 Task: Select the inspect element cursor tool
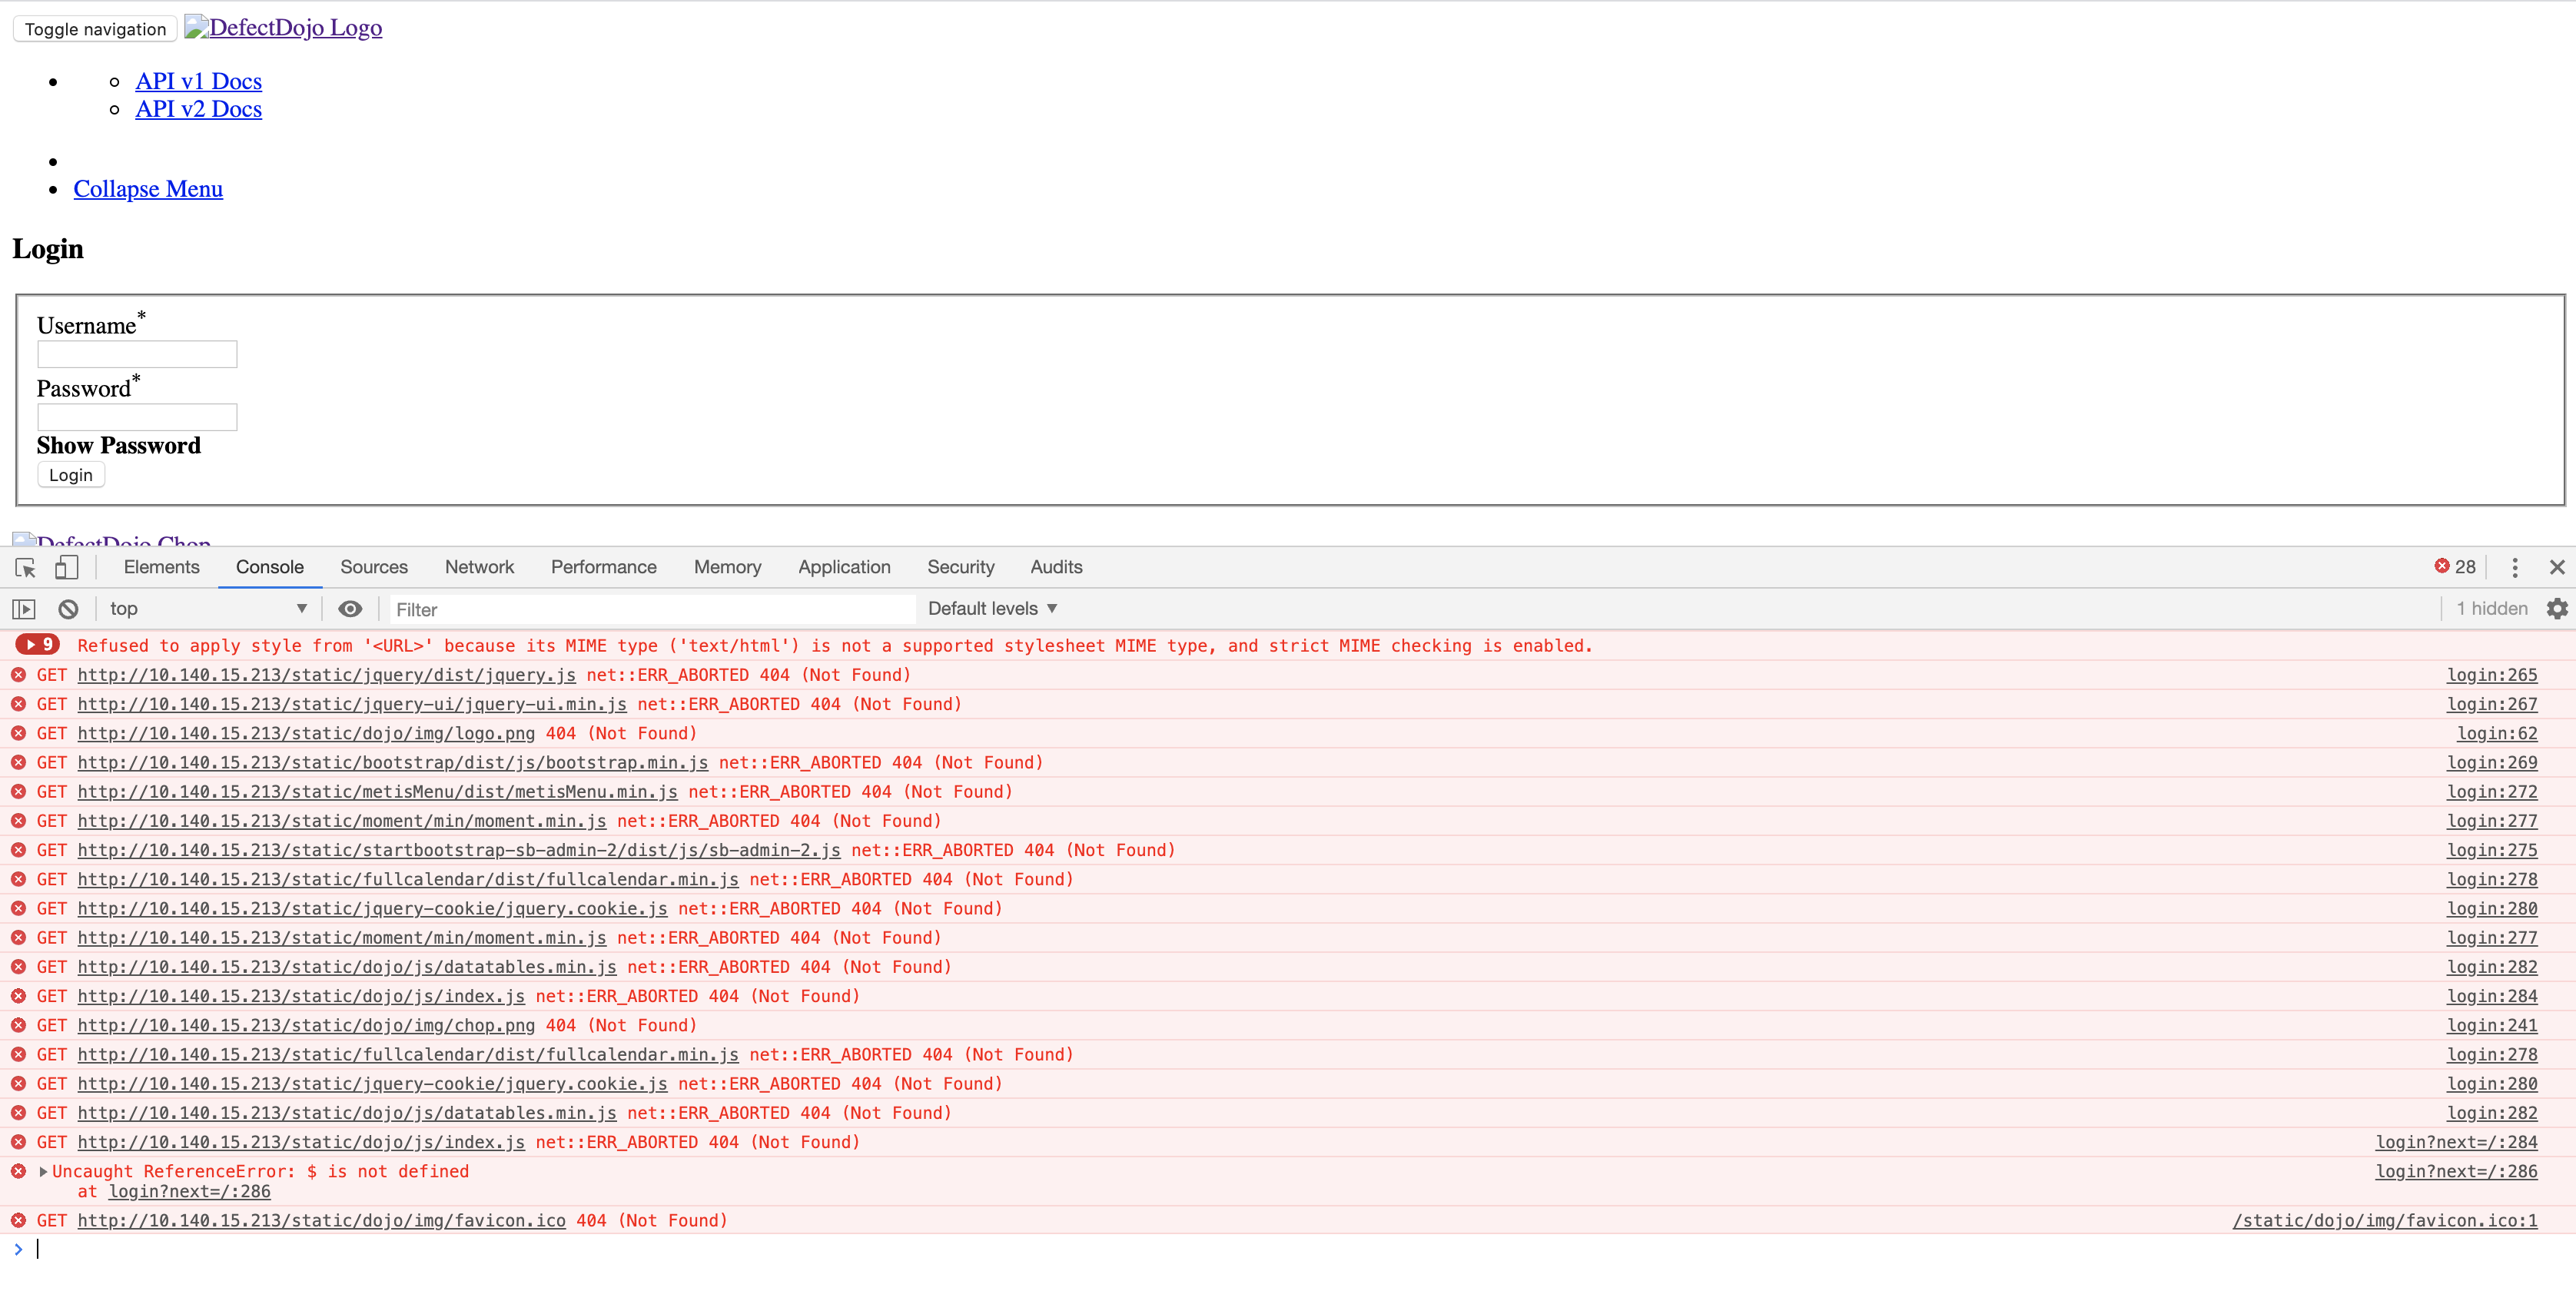[x=24, y=567]
